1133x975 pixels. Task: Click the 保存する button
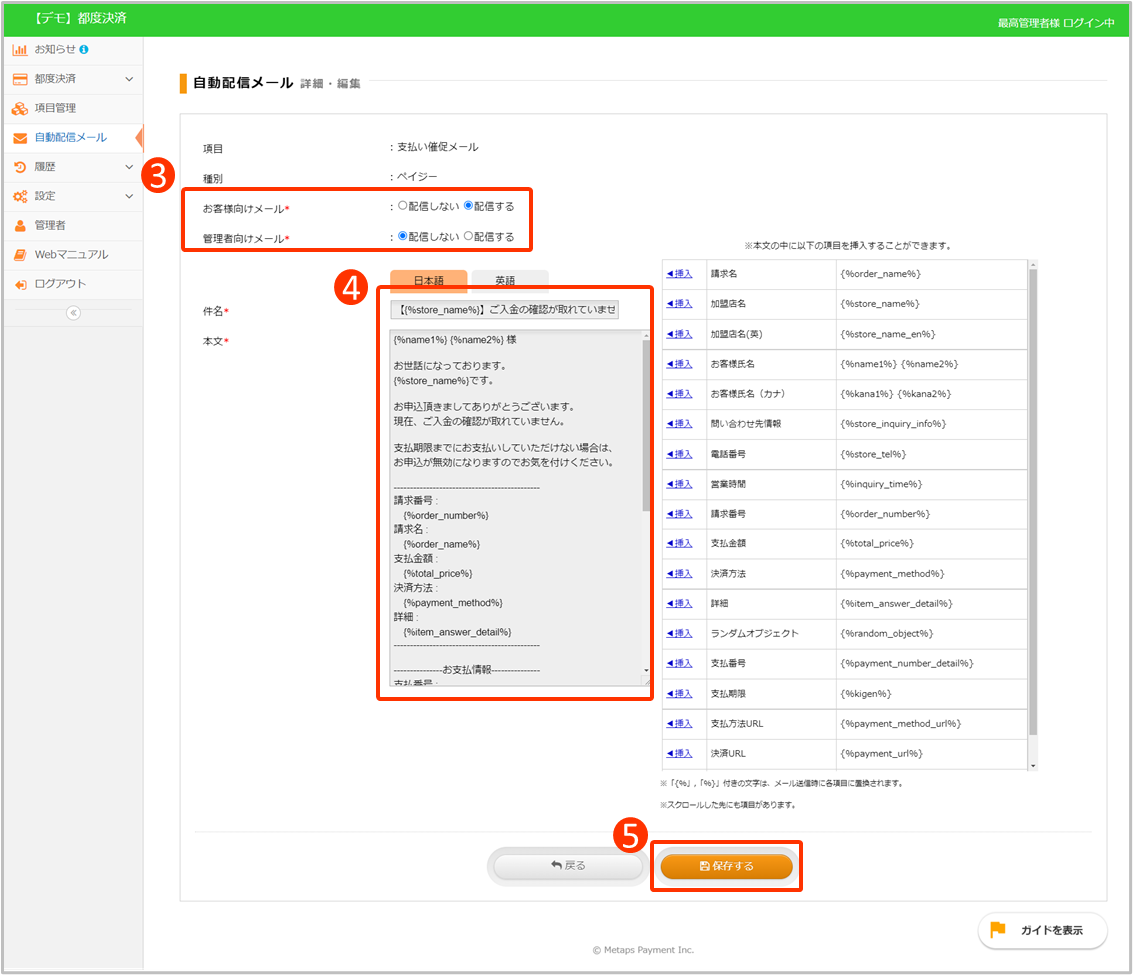point(727,866)
